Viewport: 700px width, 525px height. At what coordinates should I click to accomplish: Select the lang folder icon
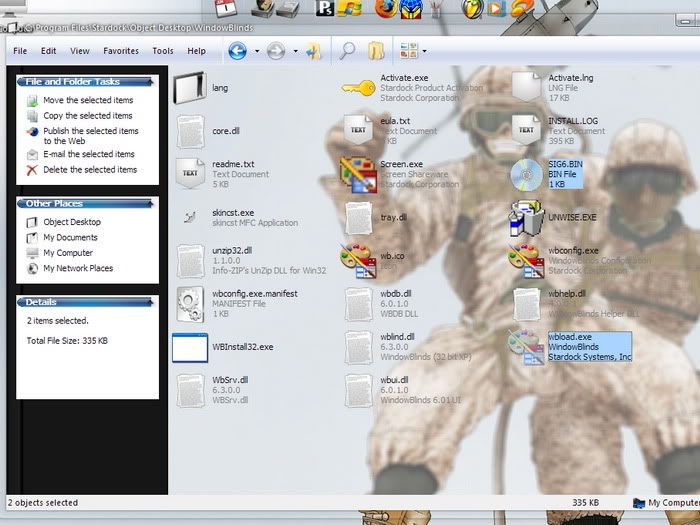click(190, 88)
